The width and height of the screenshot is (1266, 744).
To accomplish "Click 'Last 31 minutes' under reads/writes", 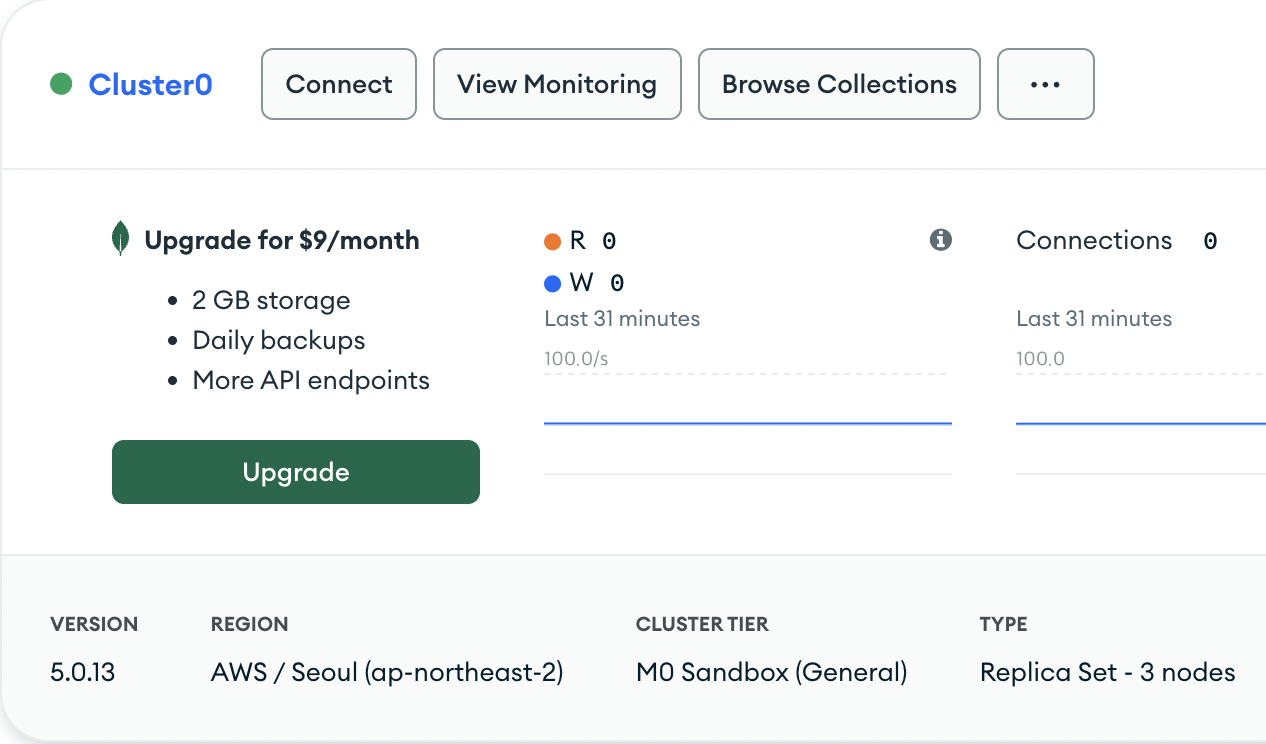I will [x=622, y=319].
